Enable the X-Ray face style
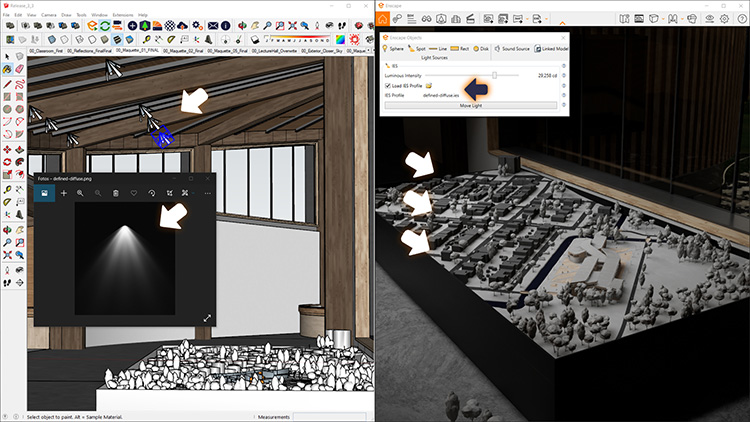Viewport: 750px width, 422px height. 52,40
